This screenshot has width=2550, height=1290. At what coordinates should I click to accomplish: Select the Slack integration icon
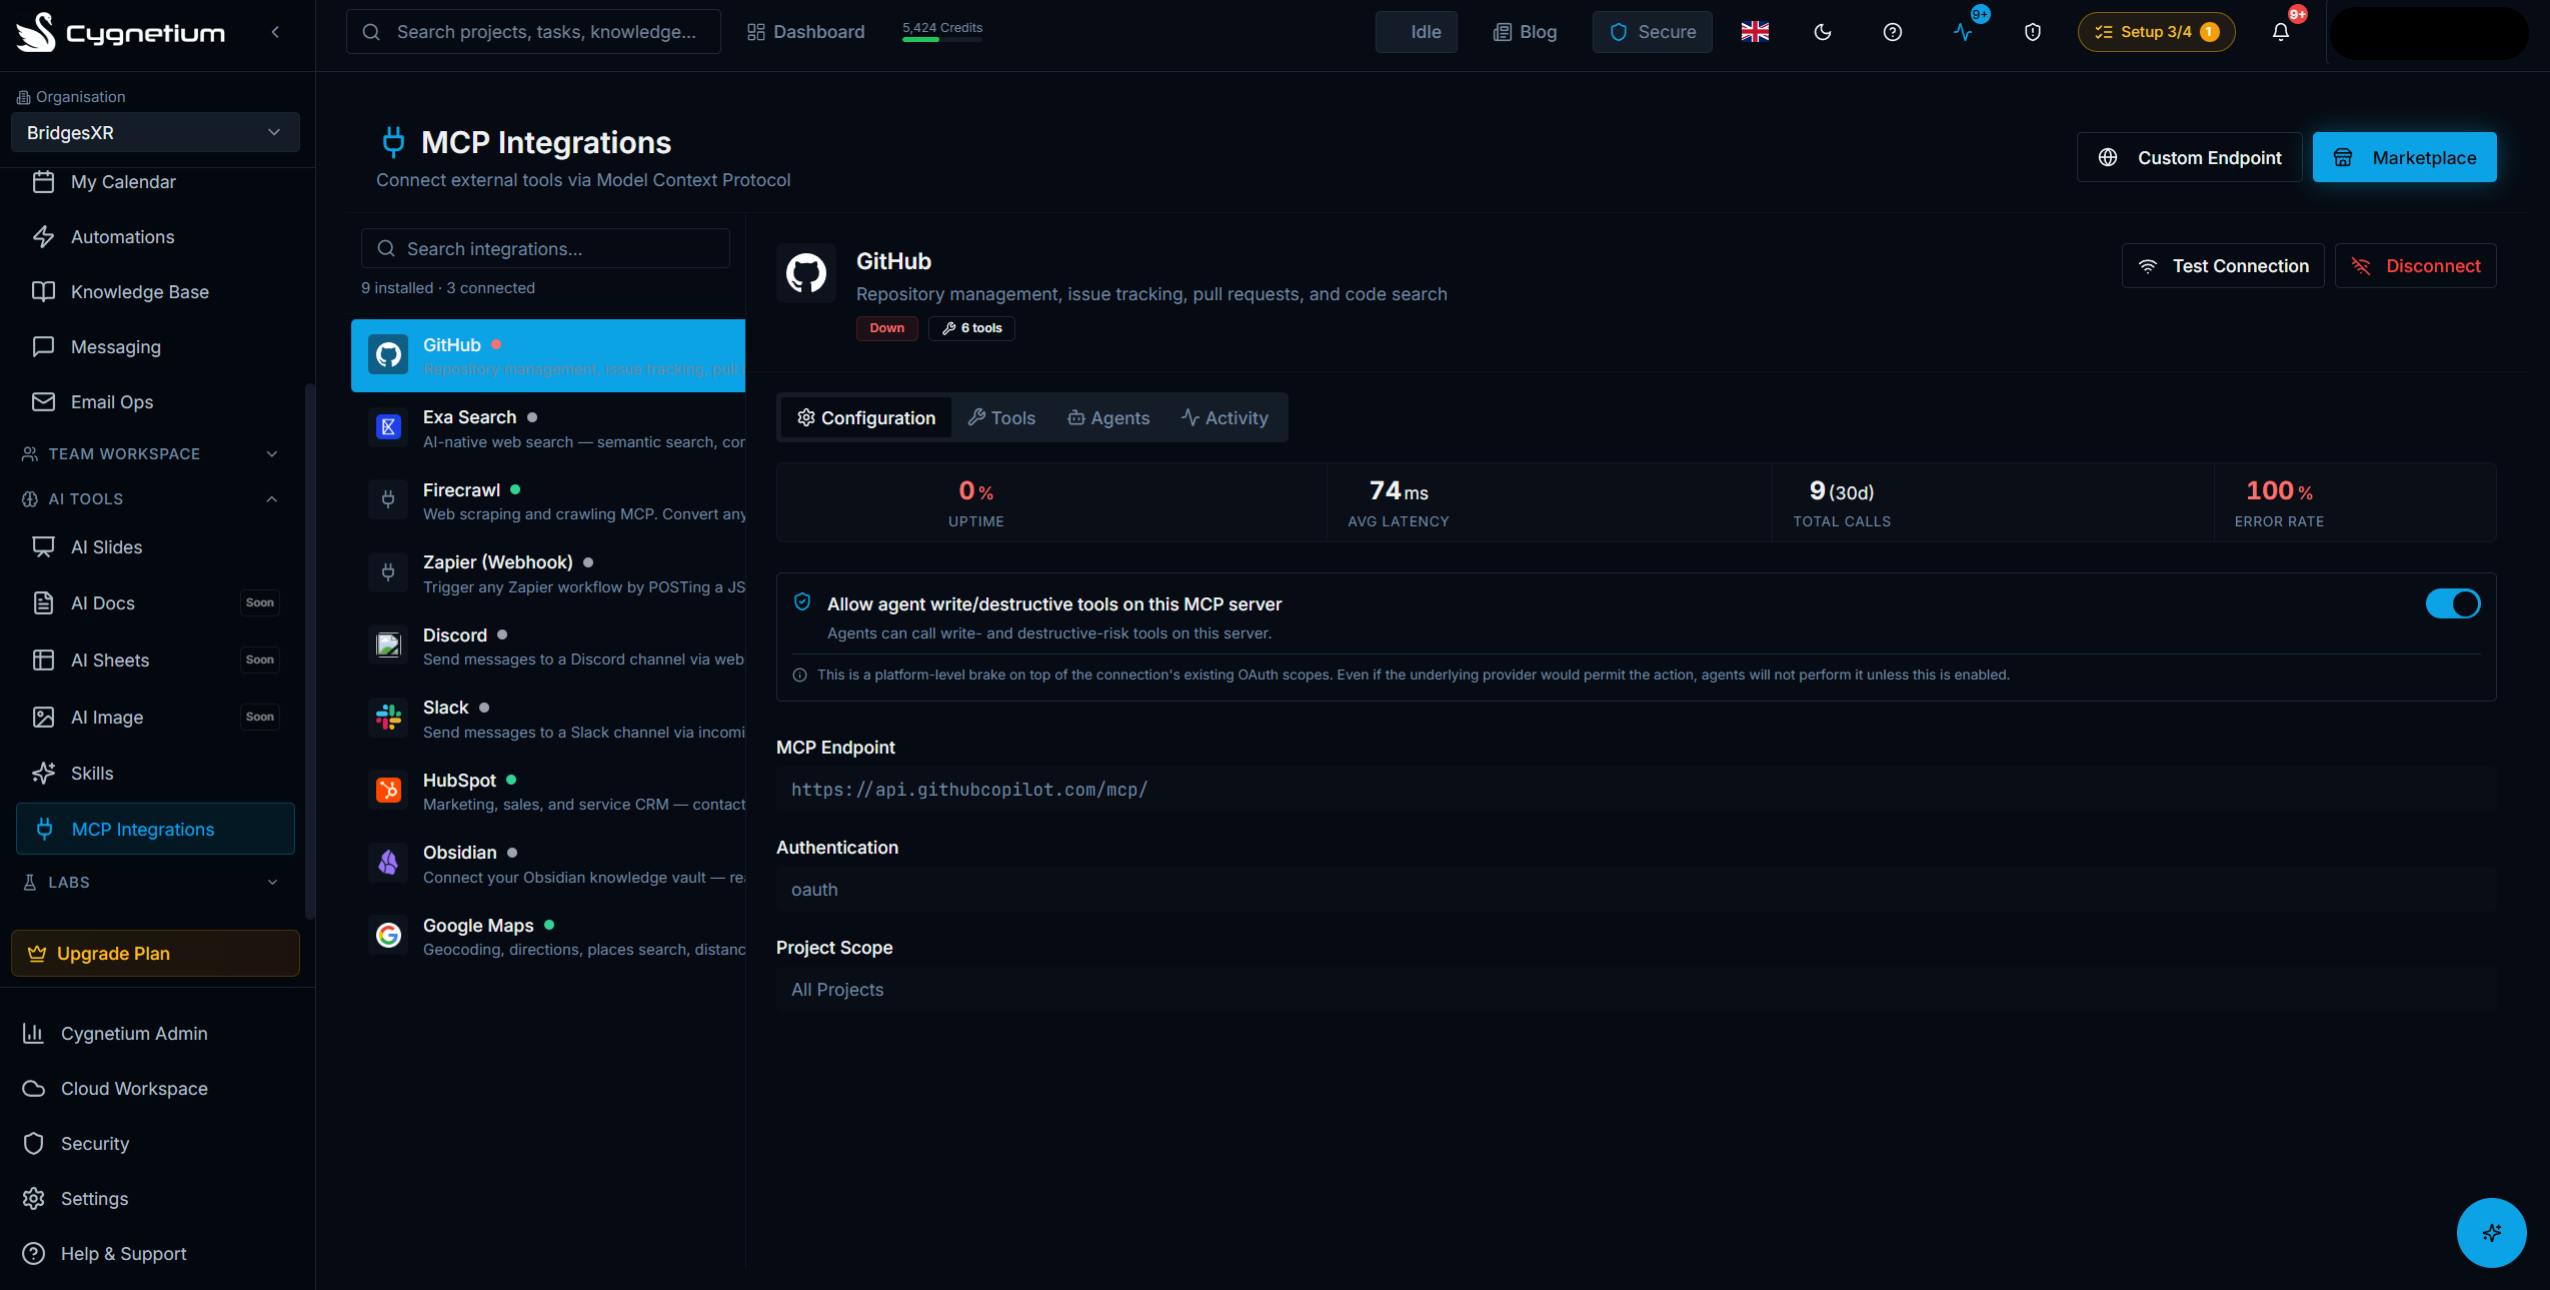[x=388, y=717]
